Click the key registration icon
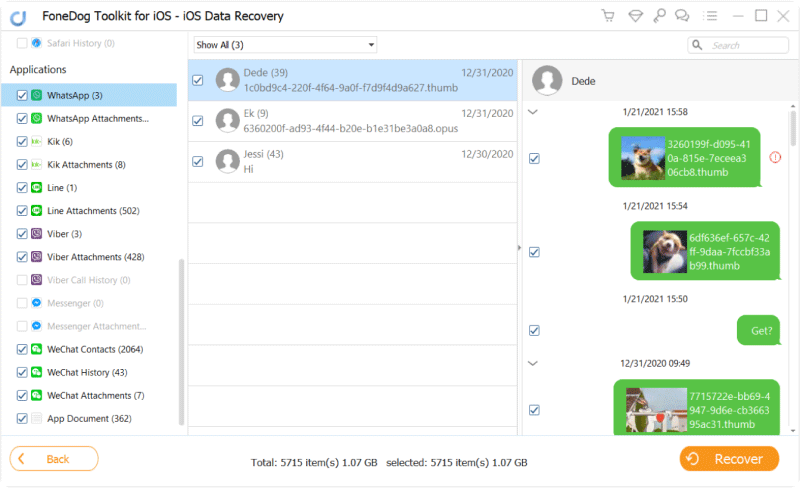 pyautogui.click(x=657, y=16)
